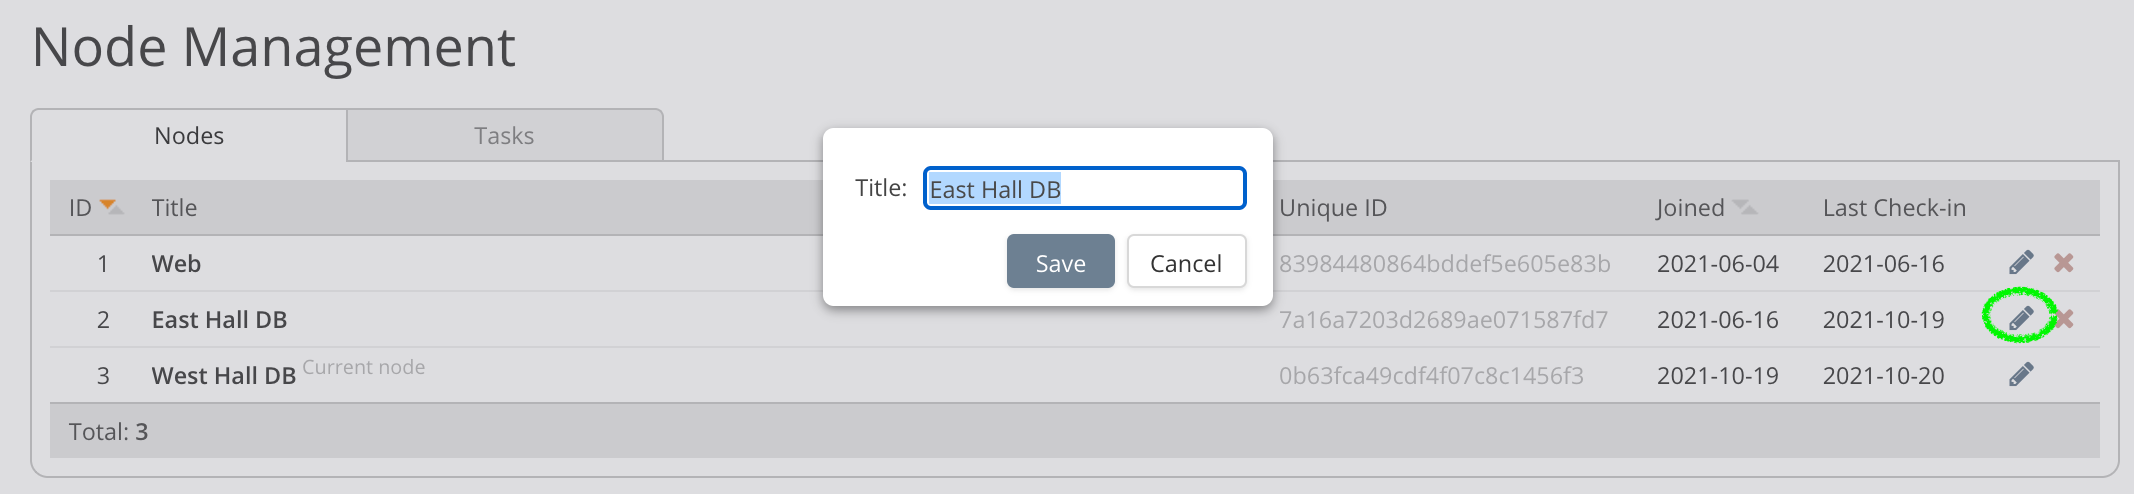Viewport: 2134px width, 494px height.
Task: Click the sort arrow beside the Joined header
Action: (1744, 207)
